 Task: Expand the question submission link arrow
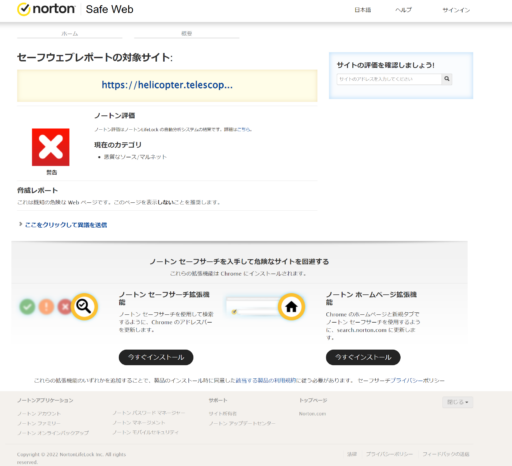point(20,224)
